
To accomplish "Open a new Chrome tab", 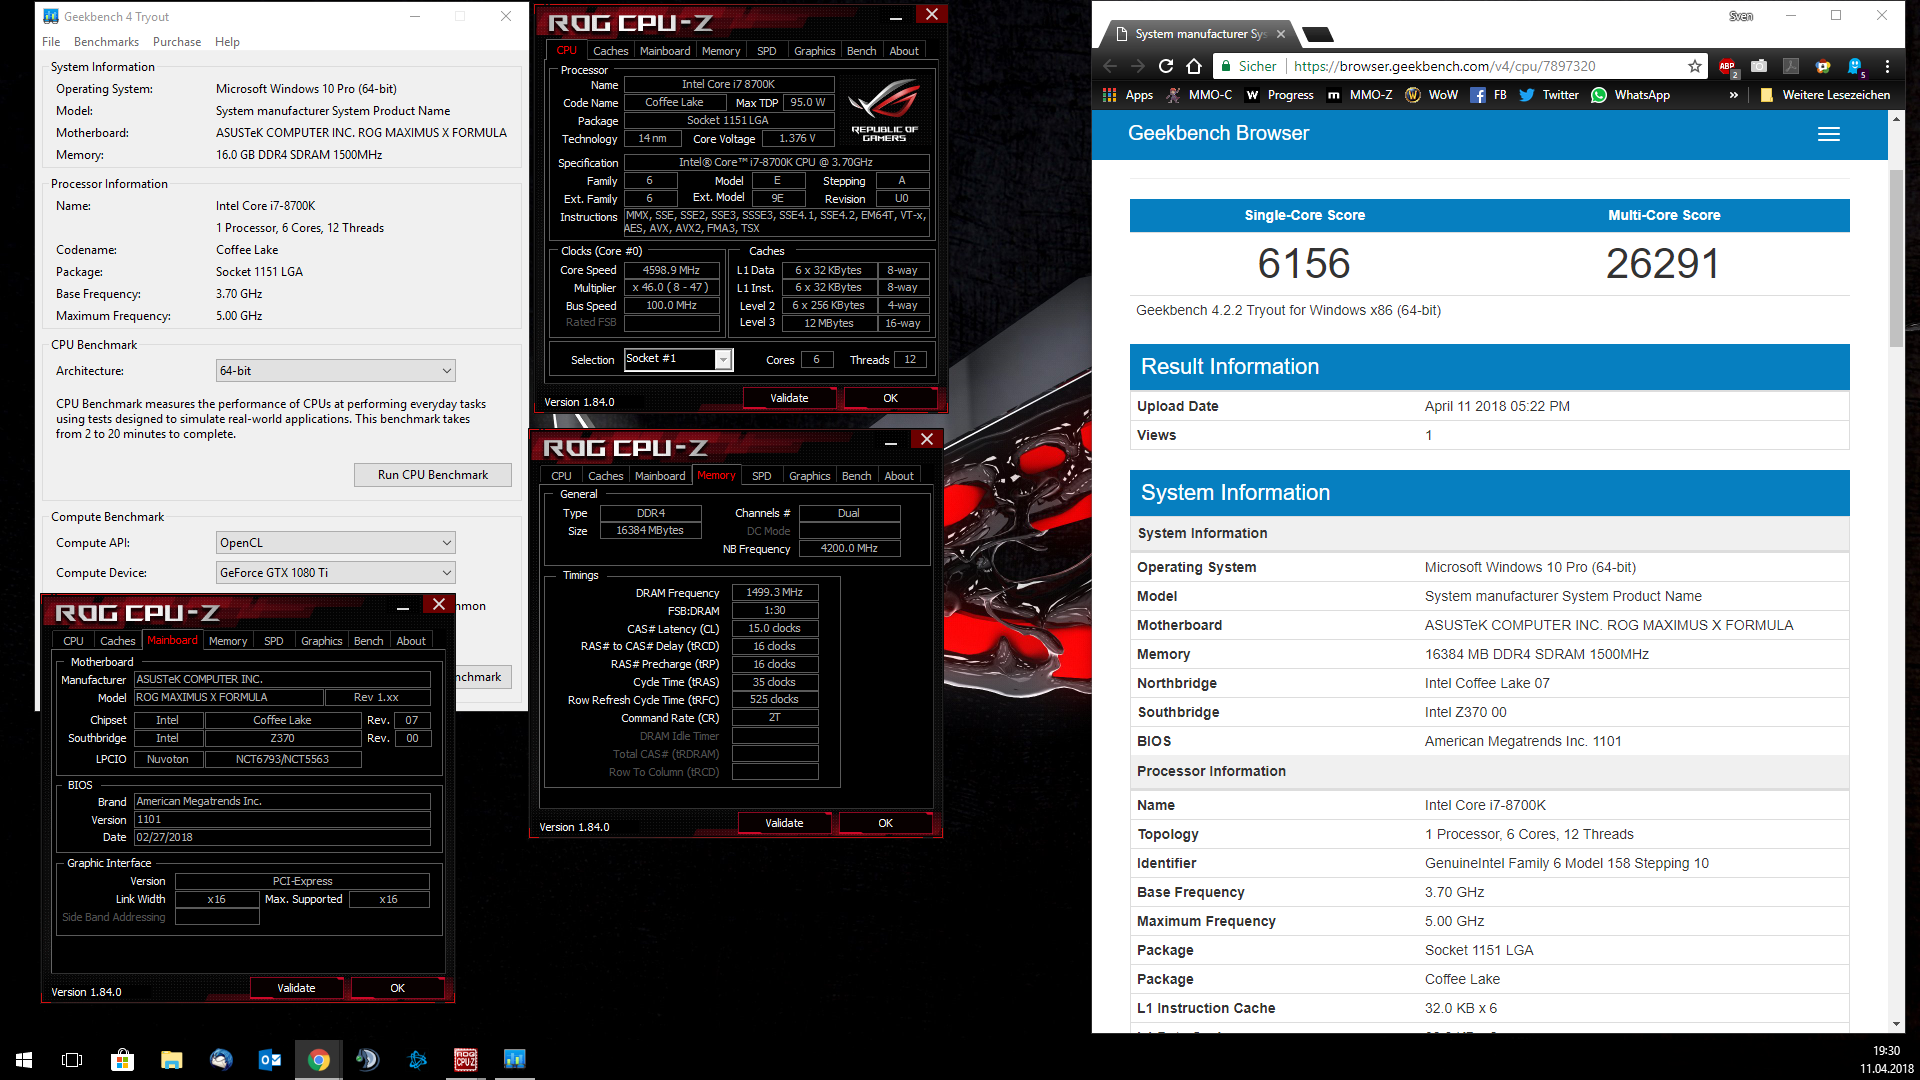I will coord(1319,34).
